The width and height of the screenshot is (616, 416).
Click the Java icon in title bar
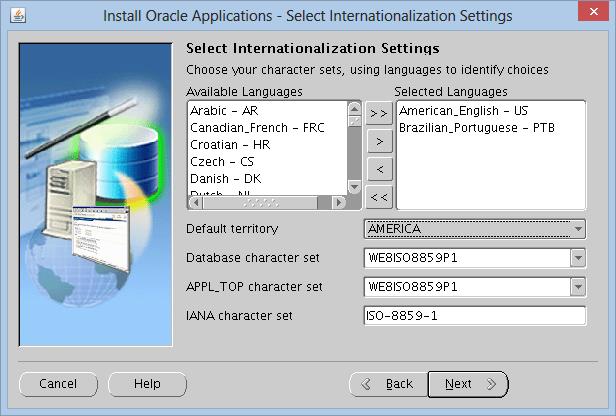click(18, 15)
